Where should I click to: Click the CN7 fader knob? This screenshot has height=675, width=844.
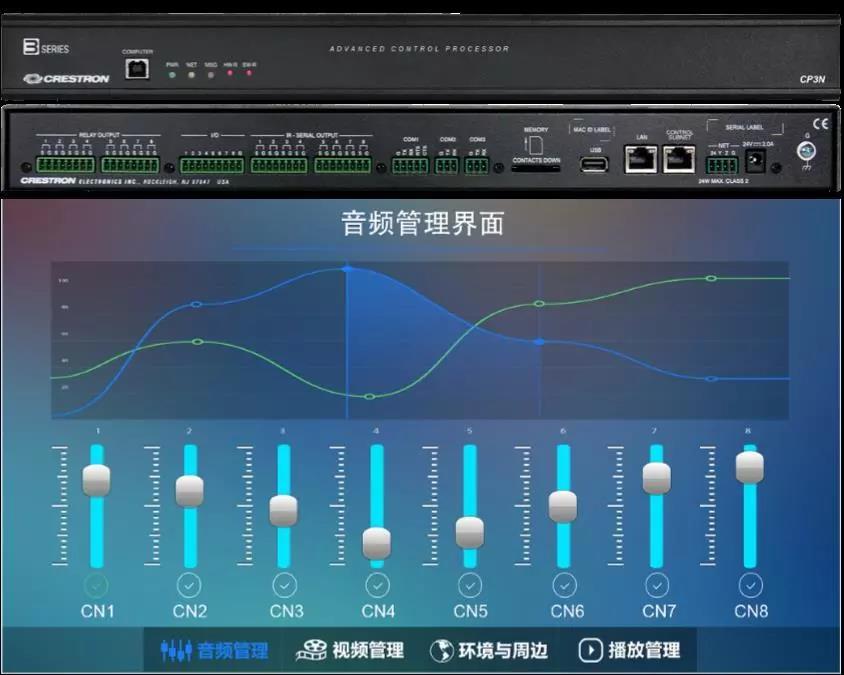(657, 478)
